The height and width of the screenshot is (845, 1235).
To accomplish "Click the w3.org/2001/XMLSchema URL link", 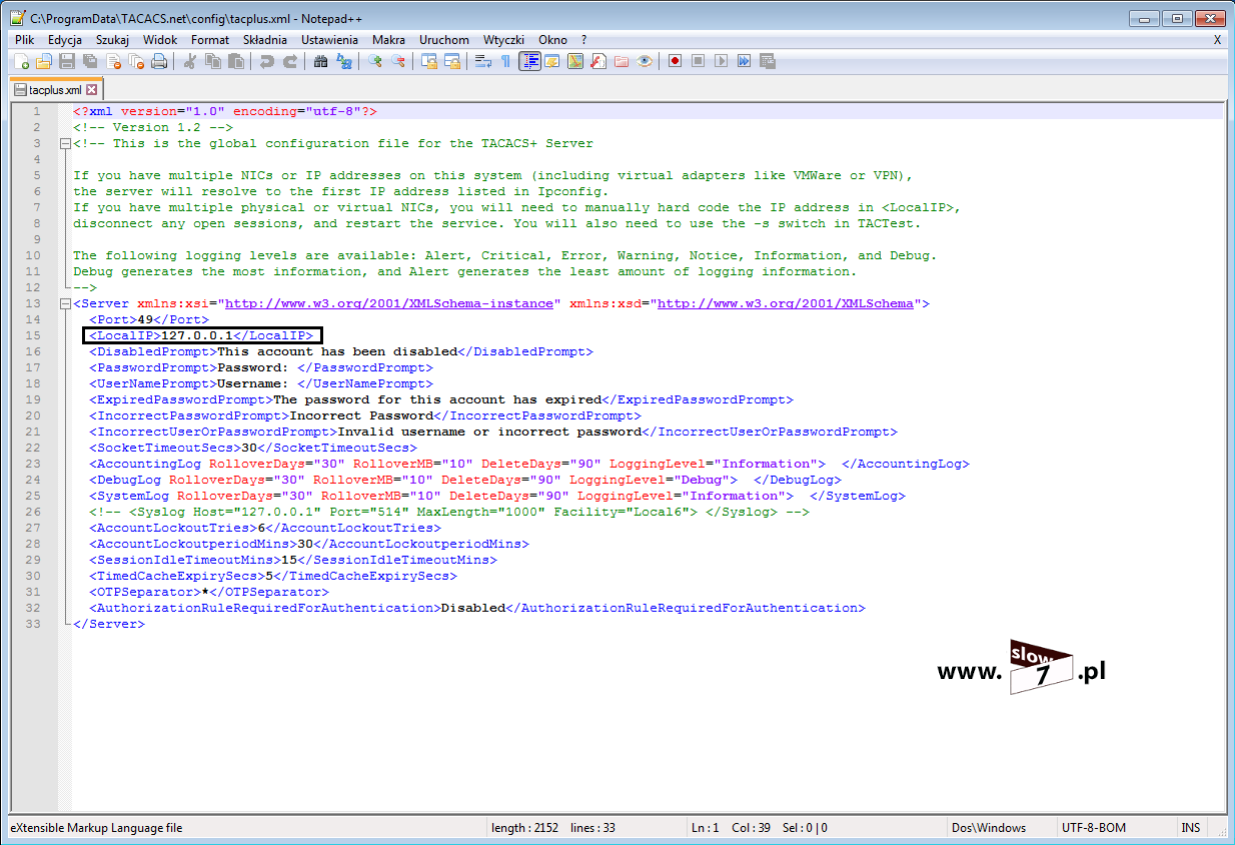I will (x=785, y=304).
